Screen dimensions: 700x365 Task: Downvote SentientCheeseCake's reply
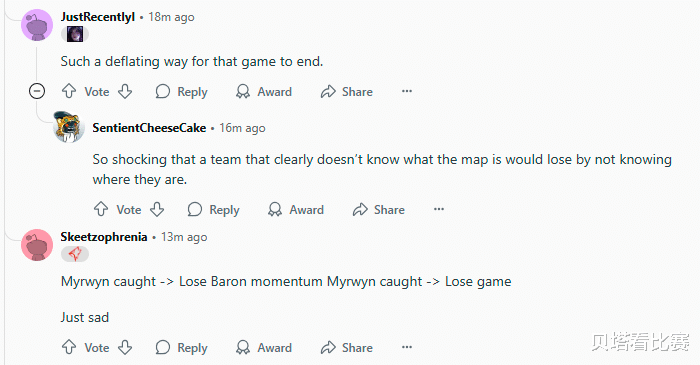(x=157, y=209)
